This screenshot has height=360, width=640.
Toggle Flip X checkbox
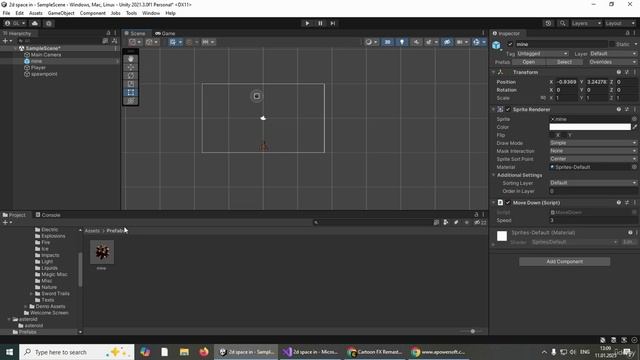552,135
